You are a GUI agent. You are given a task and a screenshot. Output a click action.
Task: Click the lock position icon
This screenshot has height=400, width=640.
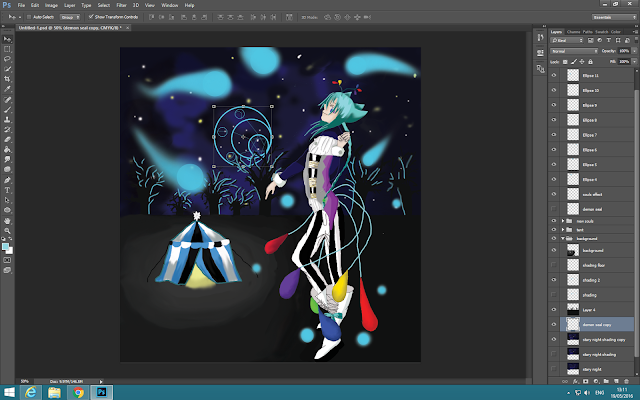[582, 62]
